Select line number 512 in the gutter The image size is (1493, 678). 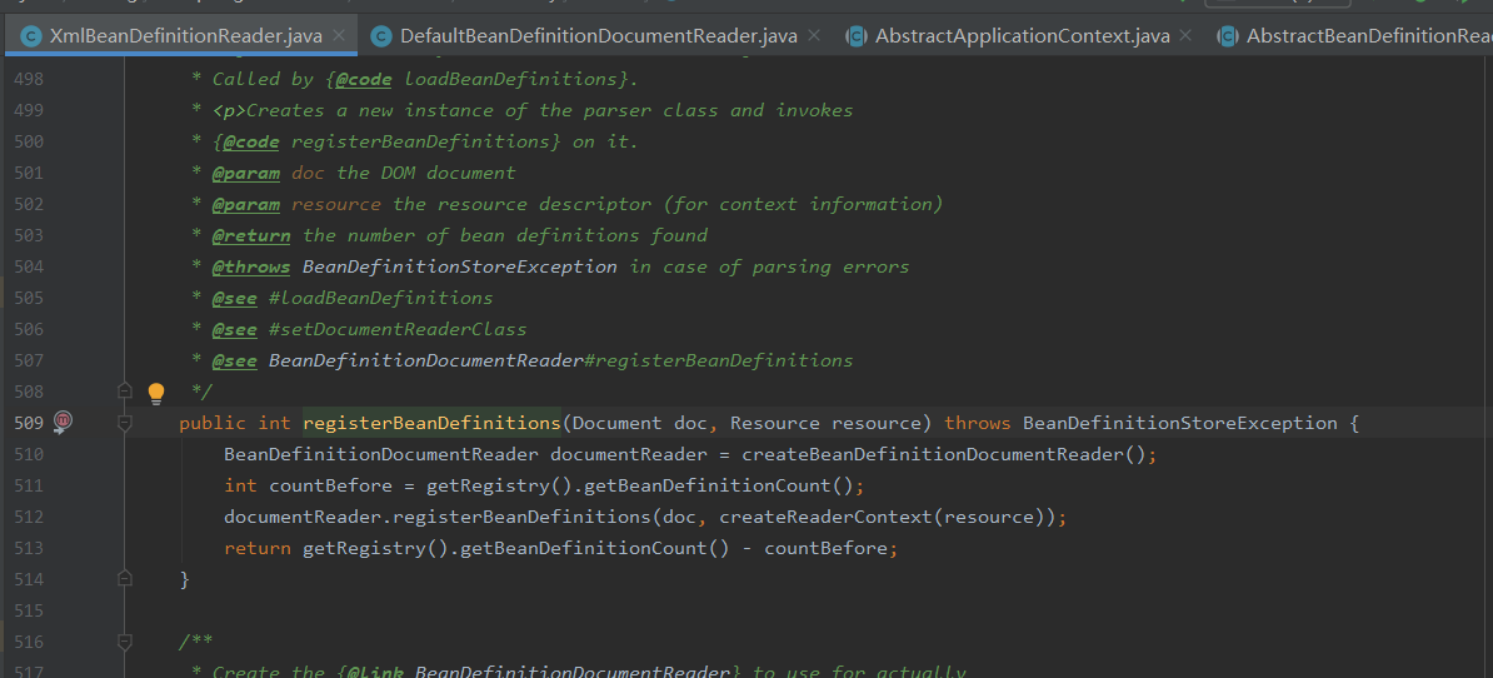pos(29,516)
